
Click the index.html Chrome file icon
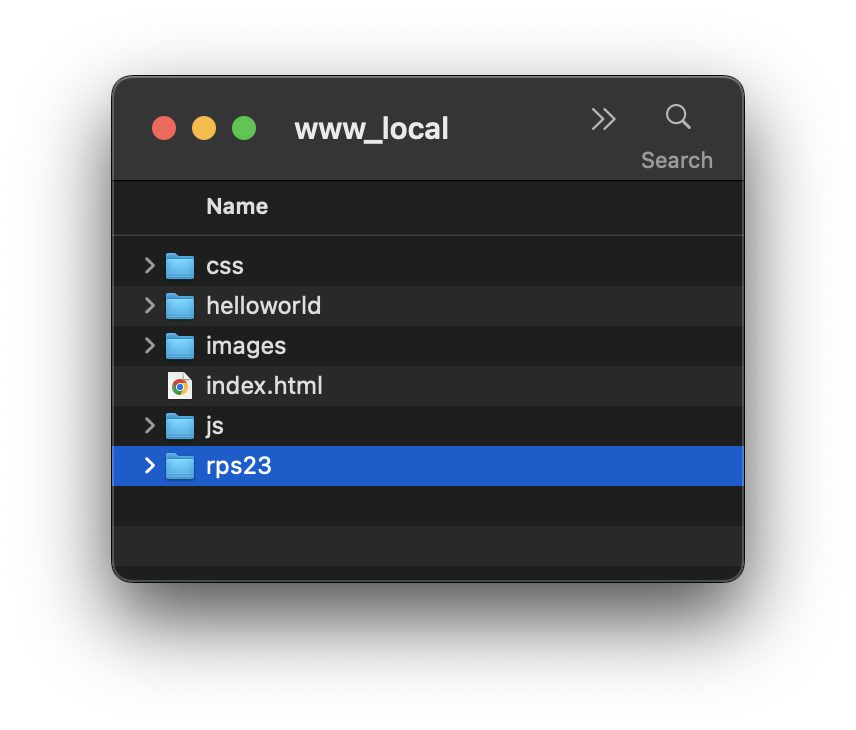180,386
